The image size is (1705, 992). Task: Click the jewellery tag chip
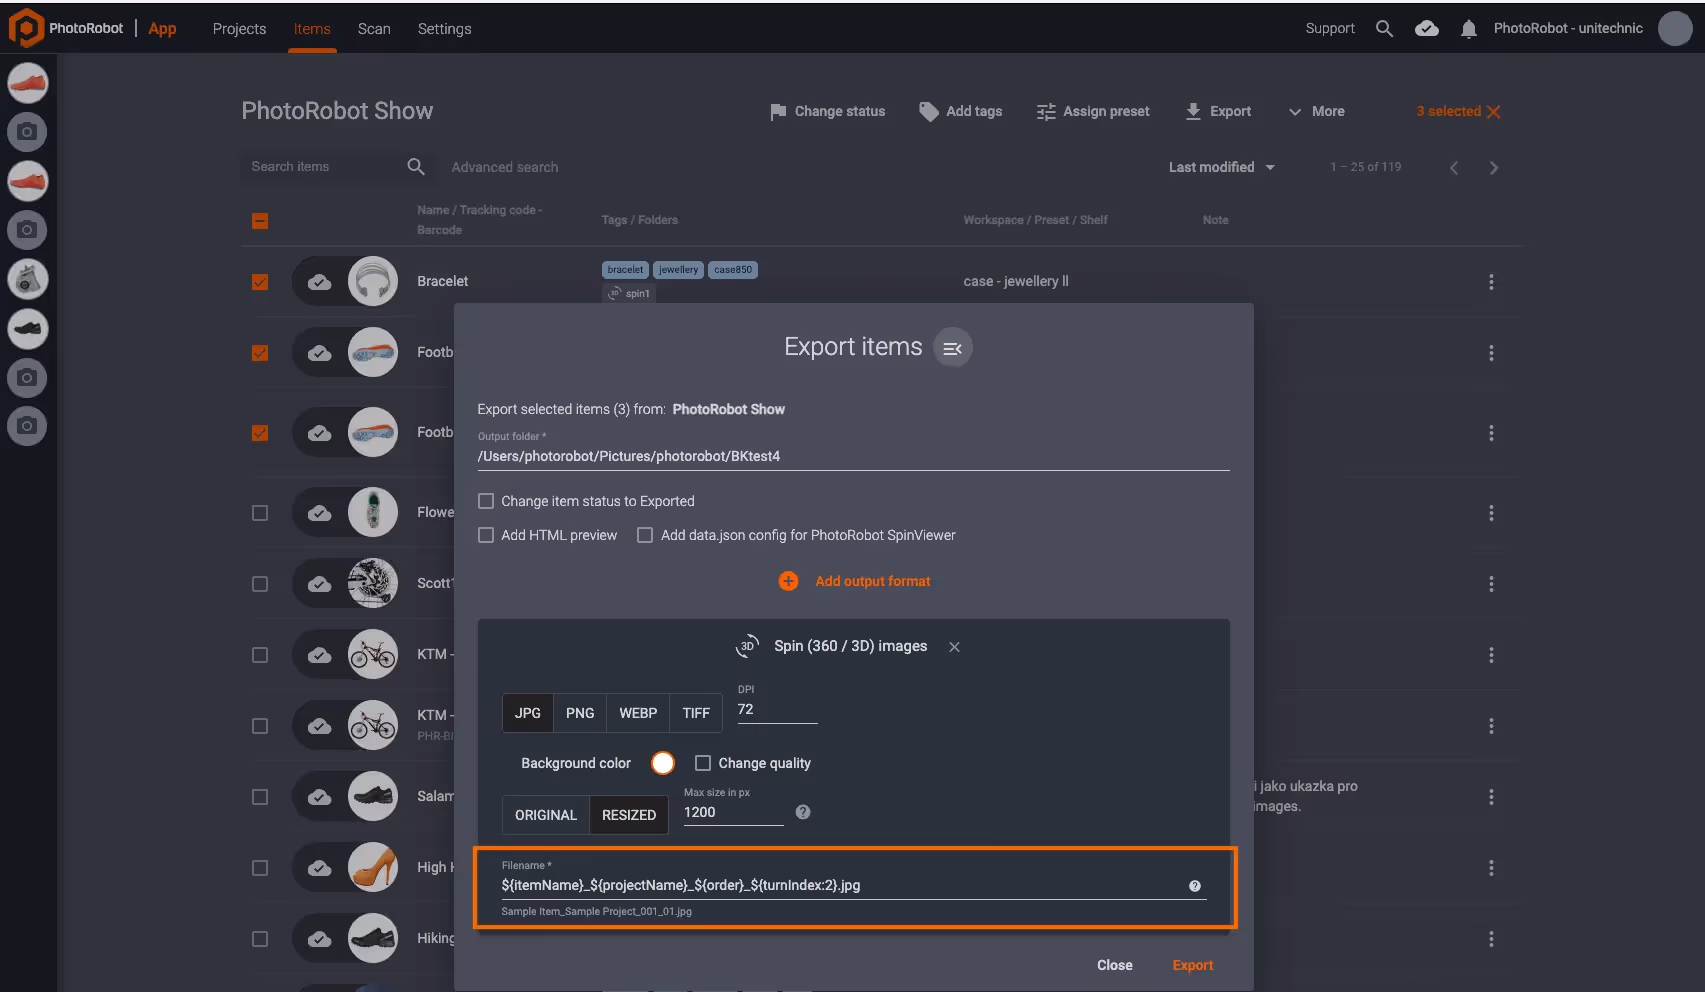(x=678, y=270)
